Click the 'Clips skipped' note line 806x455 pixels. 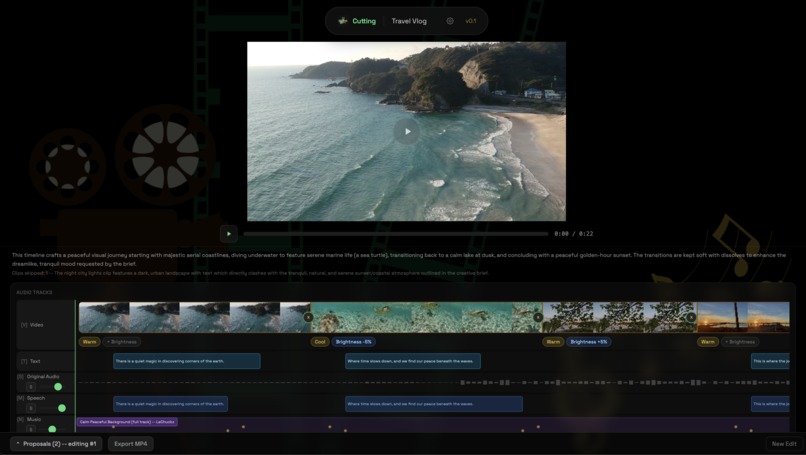pos(250,273)
